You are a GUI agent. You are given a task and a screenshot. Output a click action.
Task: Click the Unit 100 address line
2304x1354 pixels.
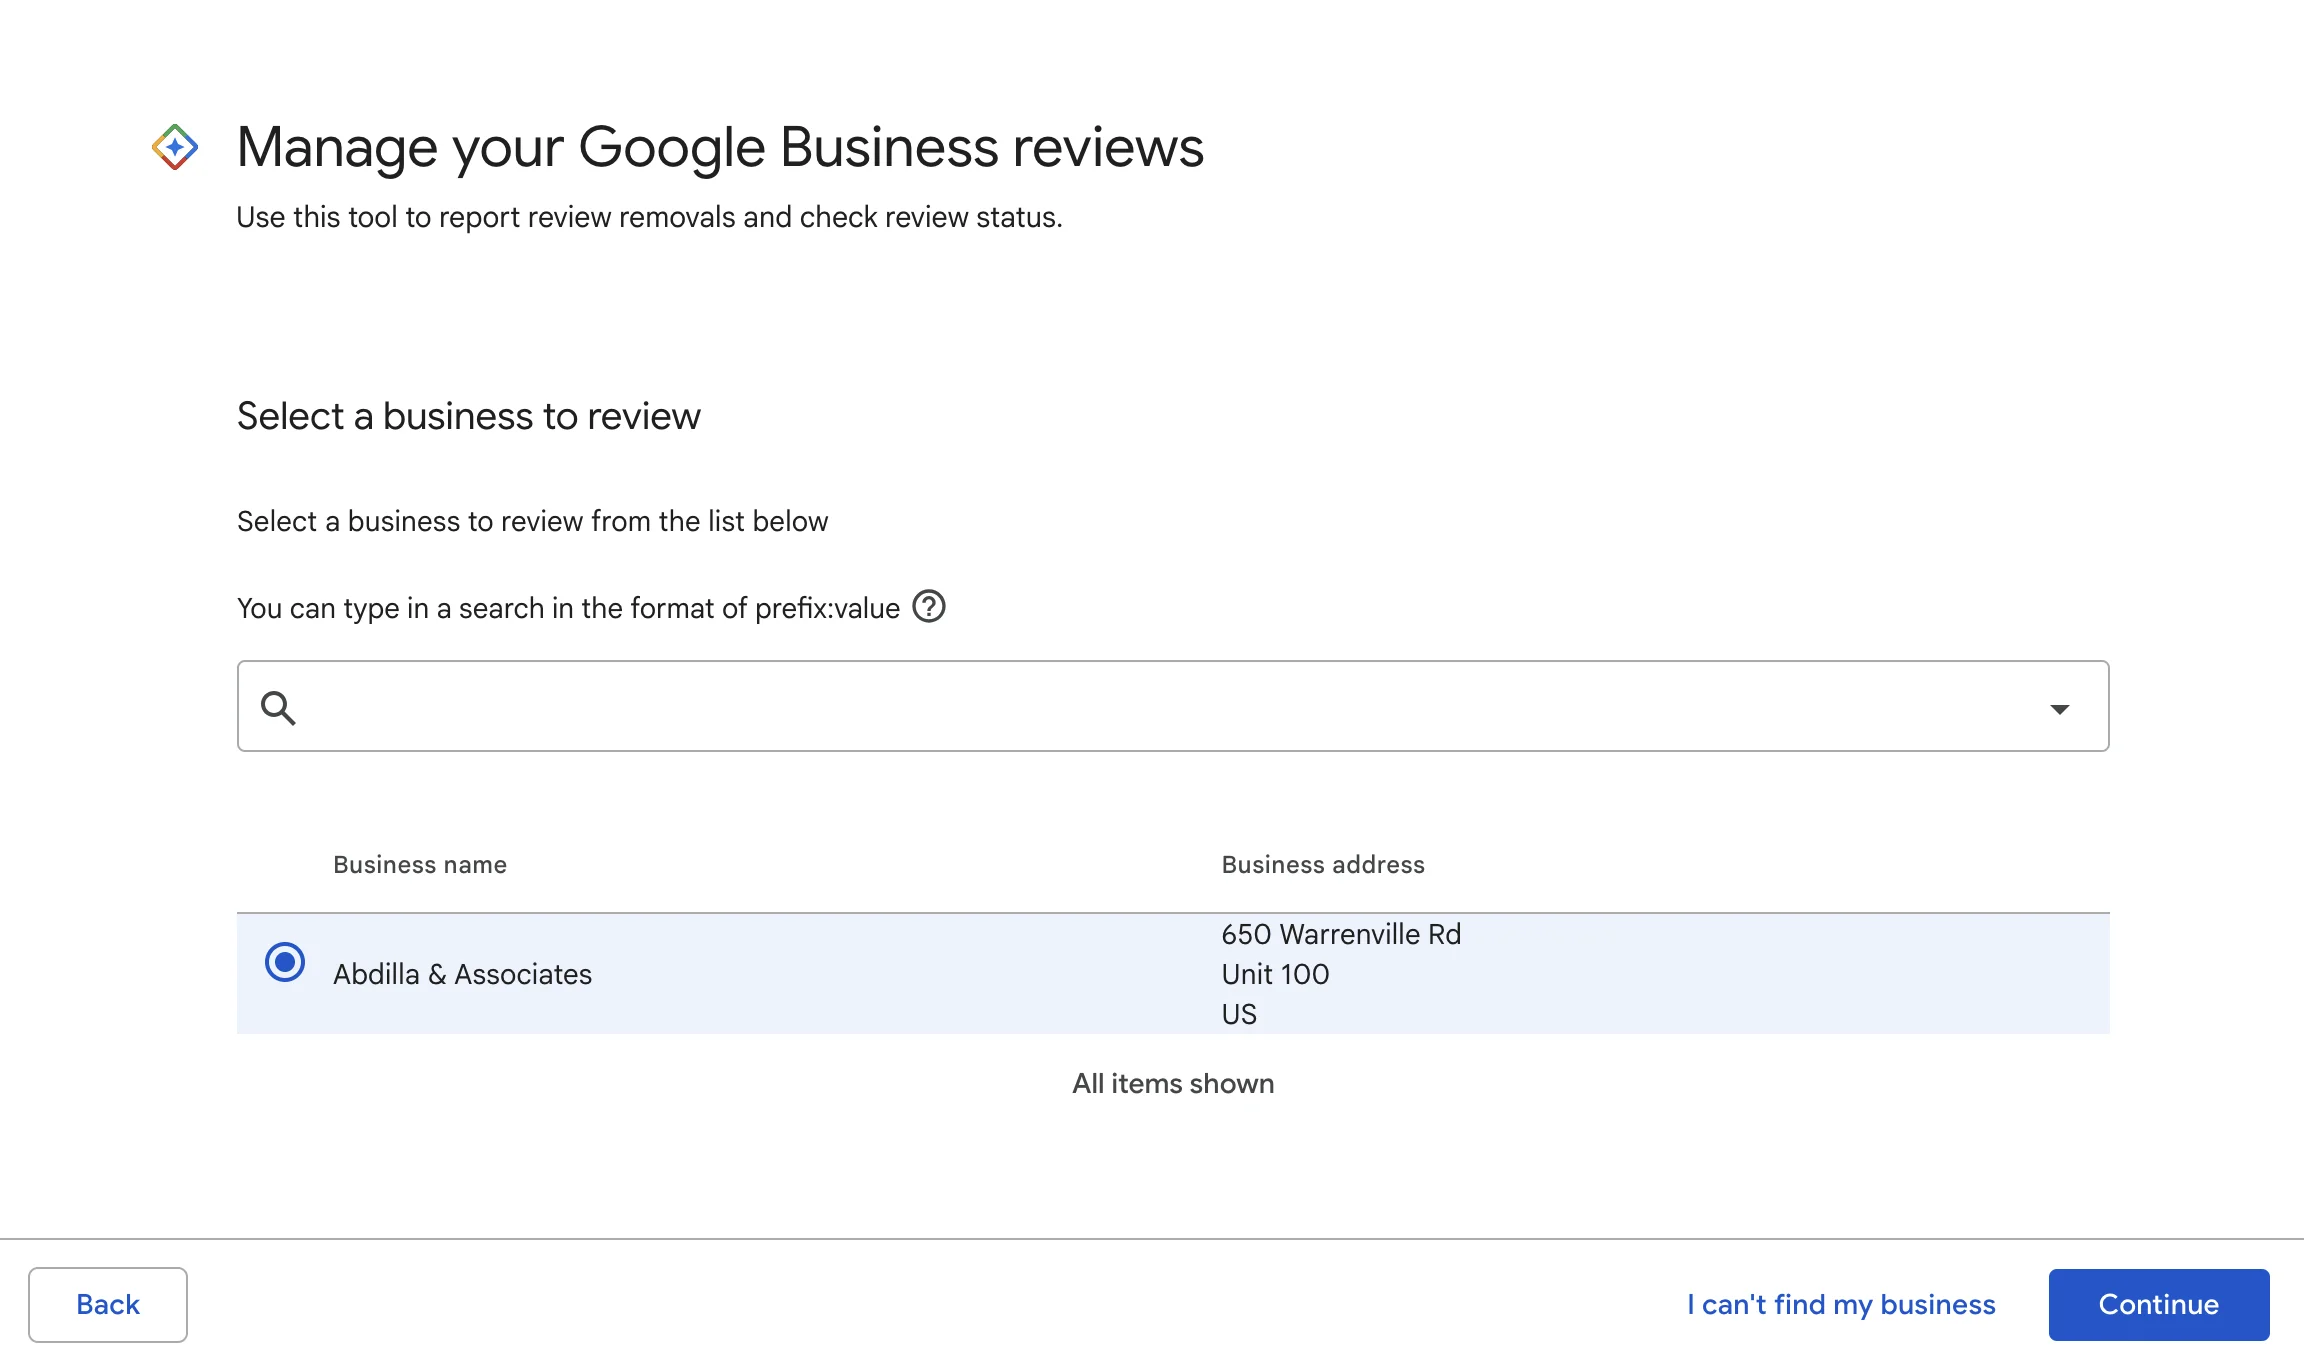pyautogui.click(x=1274, y=974)
